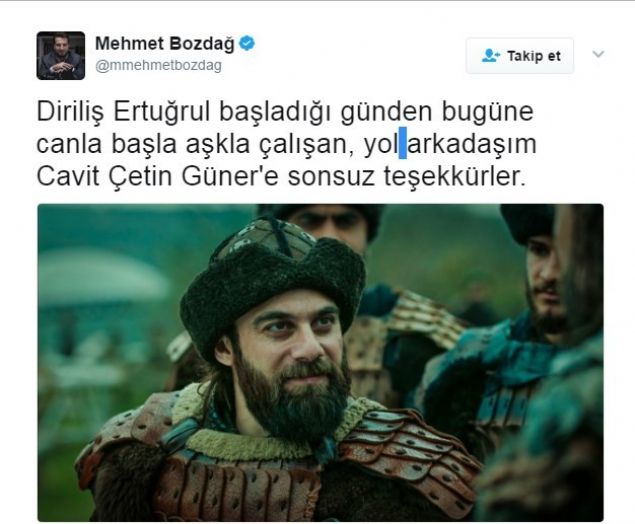Click the name "Cavit Çetin Güner'e" in tweet
635x524 pixels.
(158, 176)
